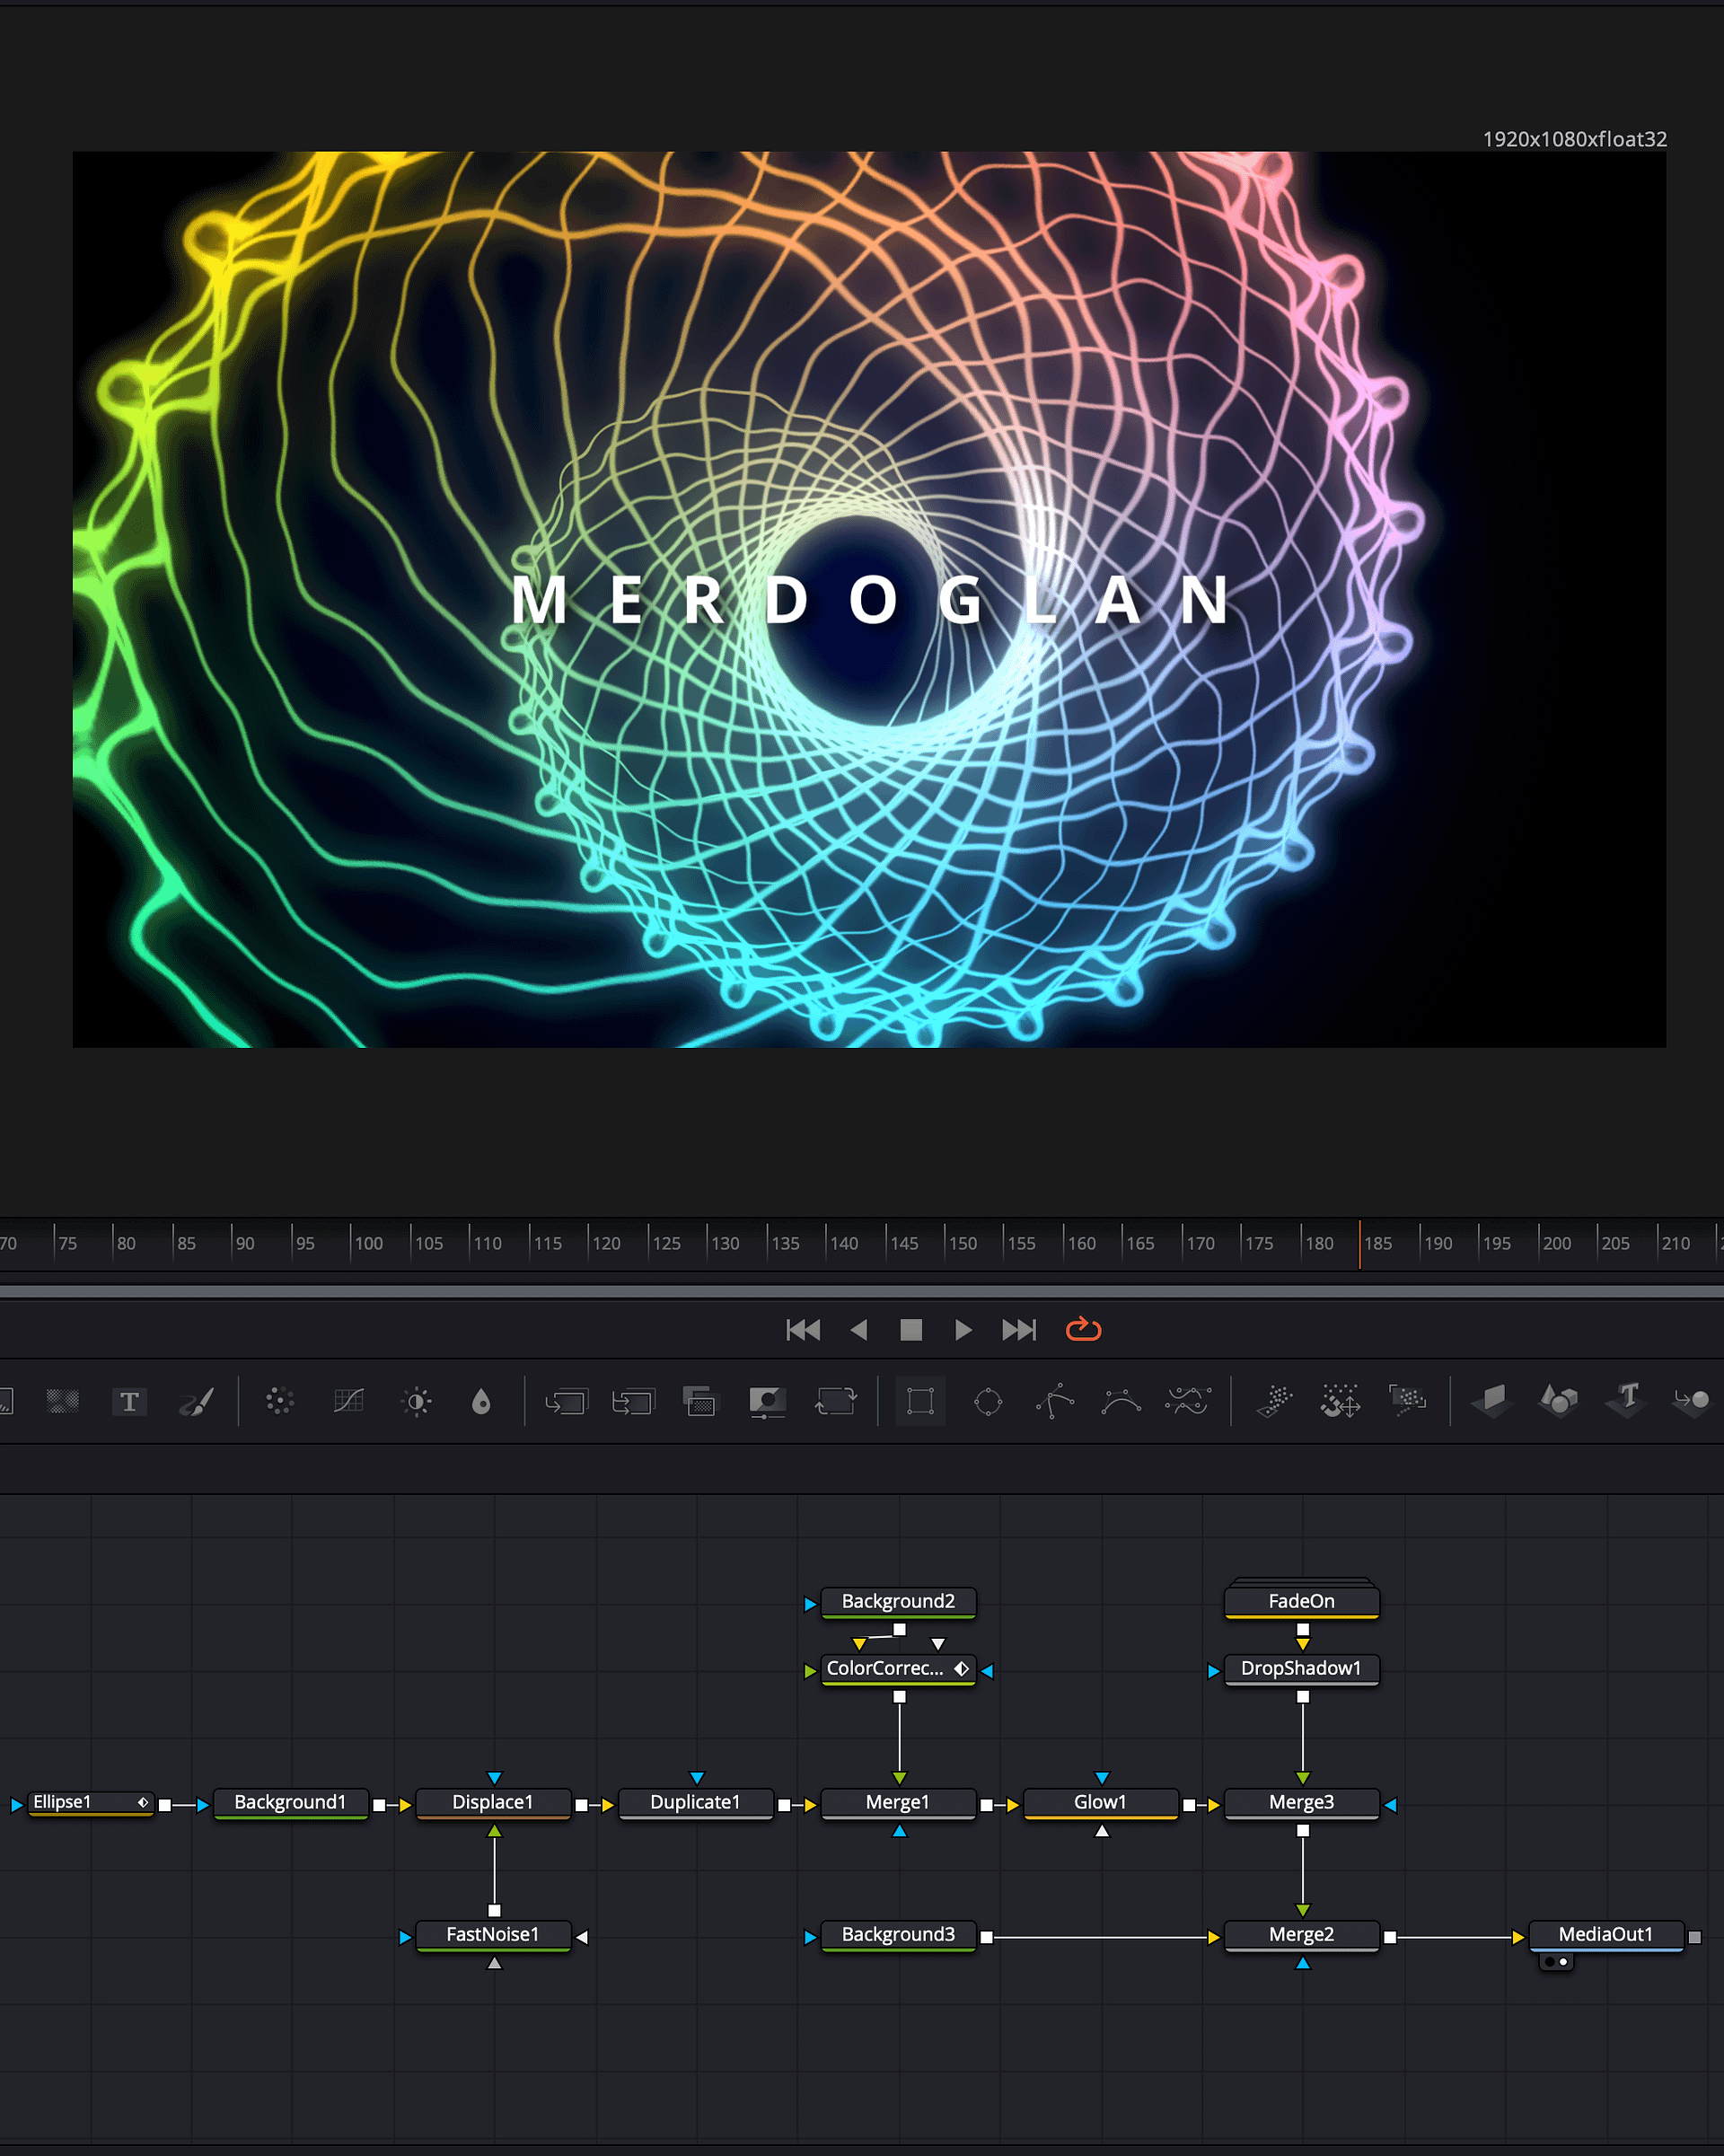This screenshot has height=2156, width=1724.
Task: Select the Glow1 node
Action: coord(1100,1802)
